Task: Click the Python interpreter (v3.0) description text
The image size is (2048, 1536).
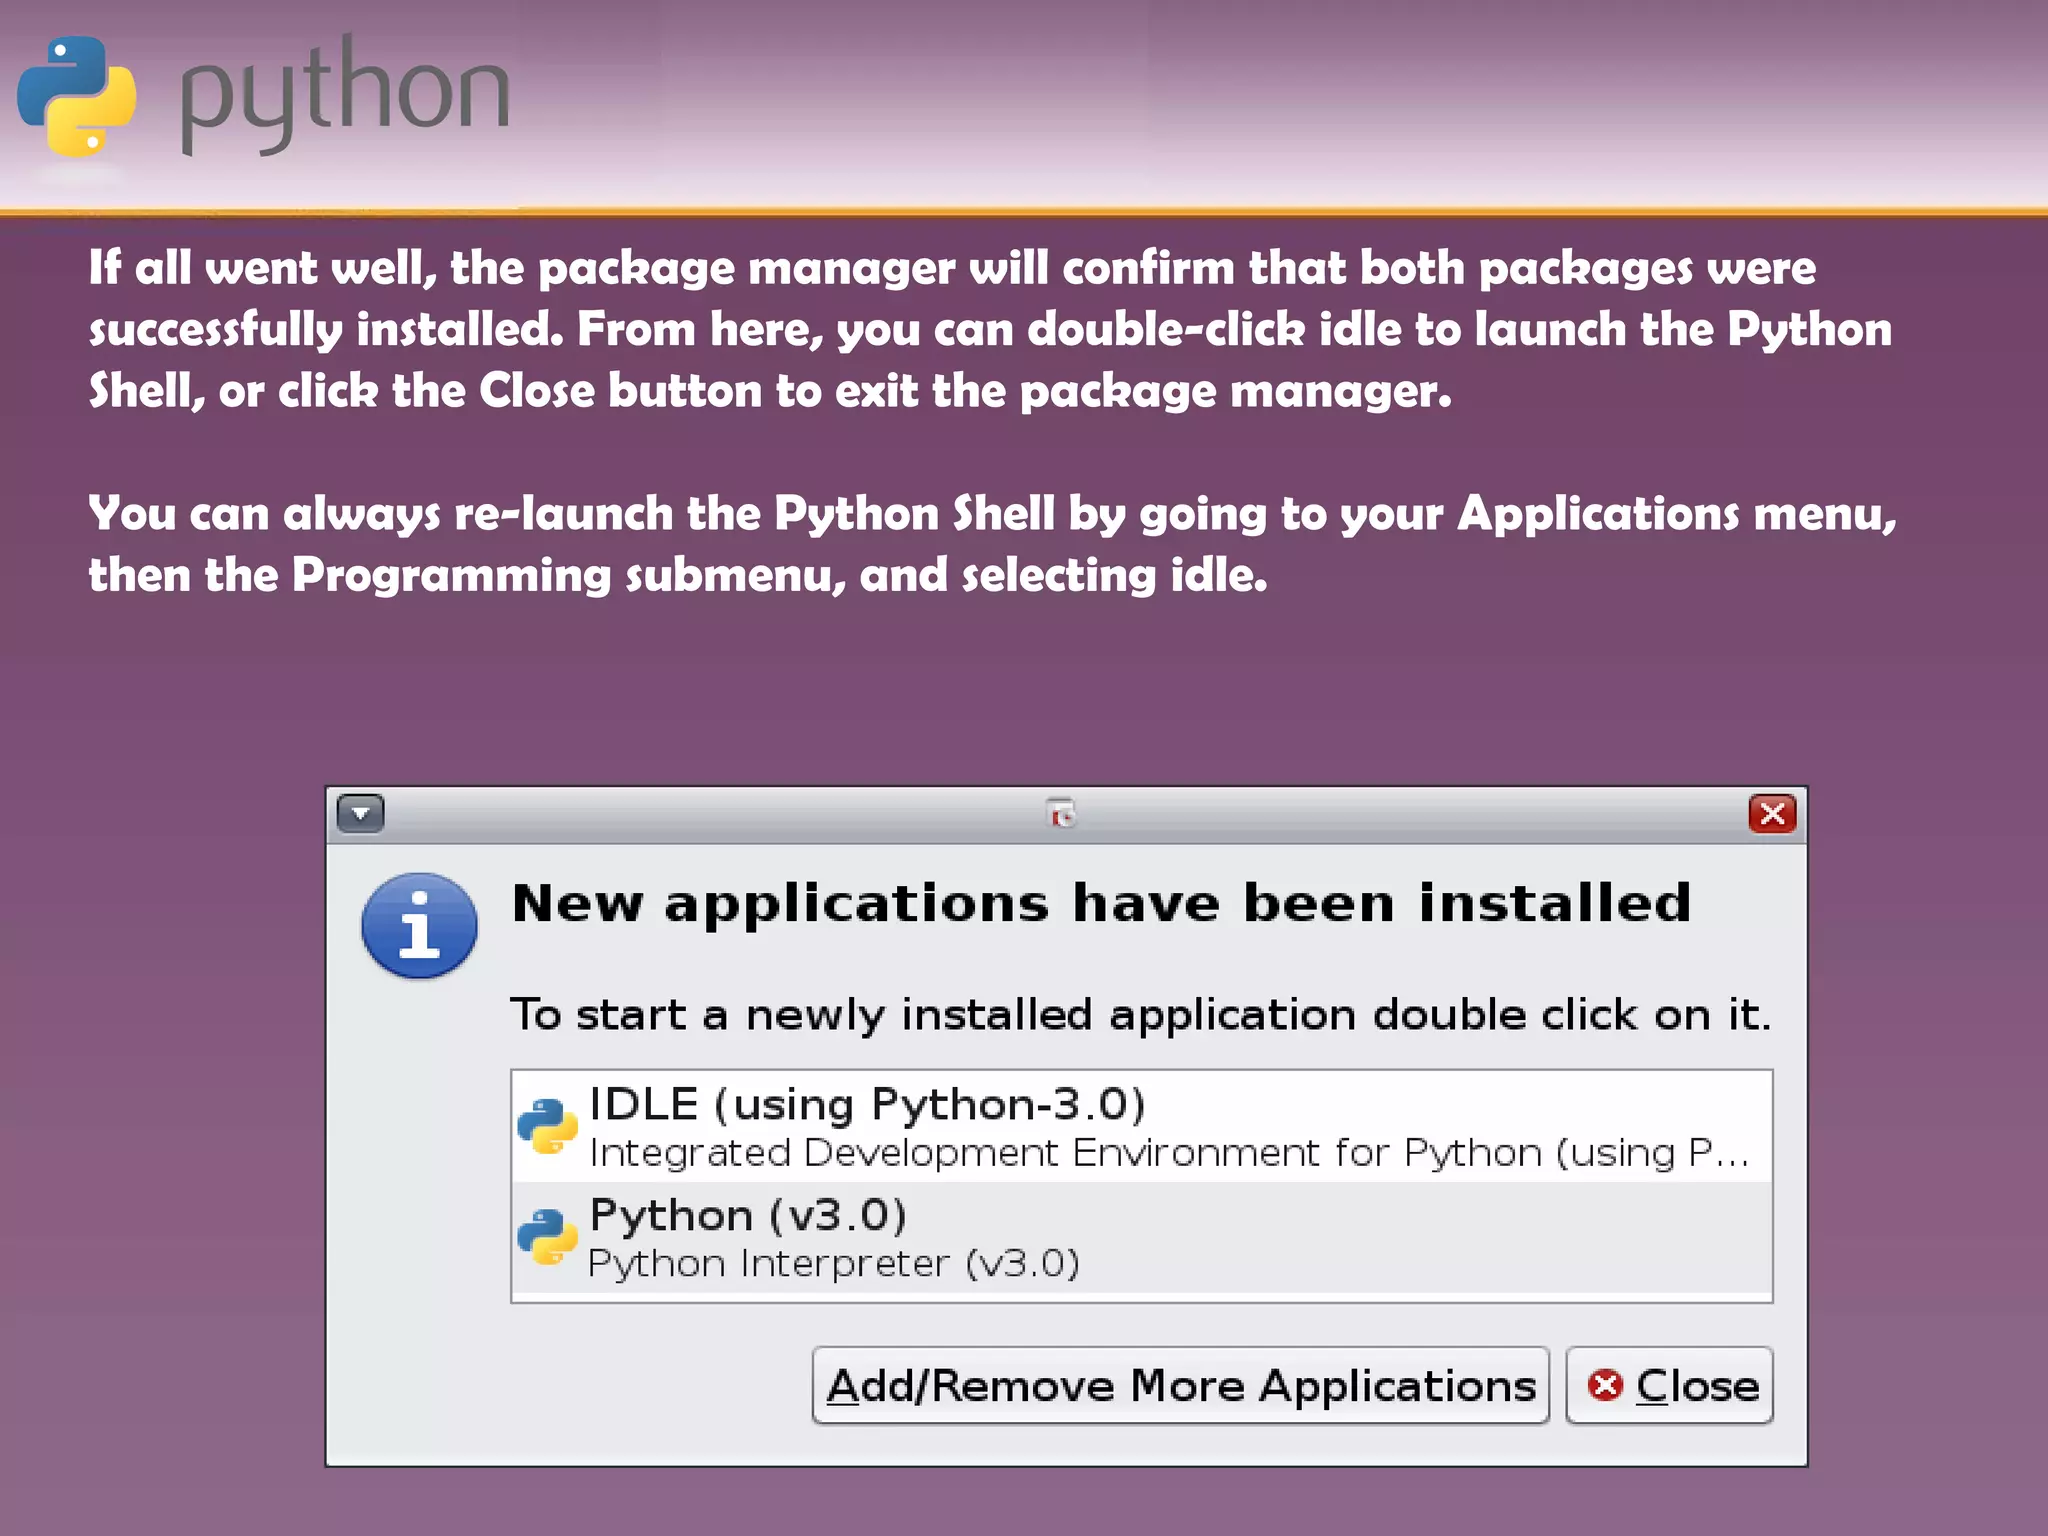Action: click(x=834, y=1264)
